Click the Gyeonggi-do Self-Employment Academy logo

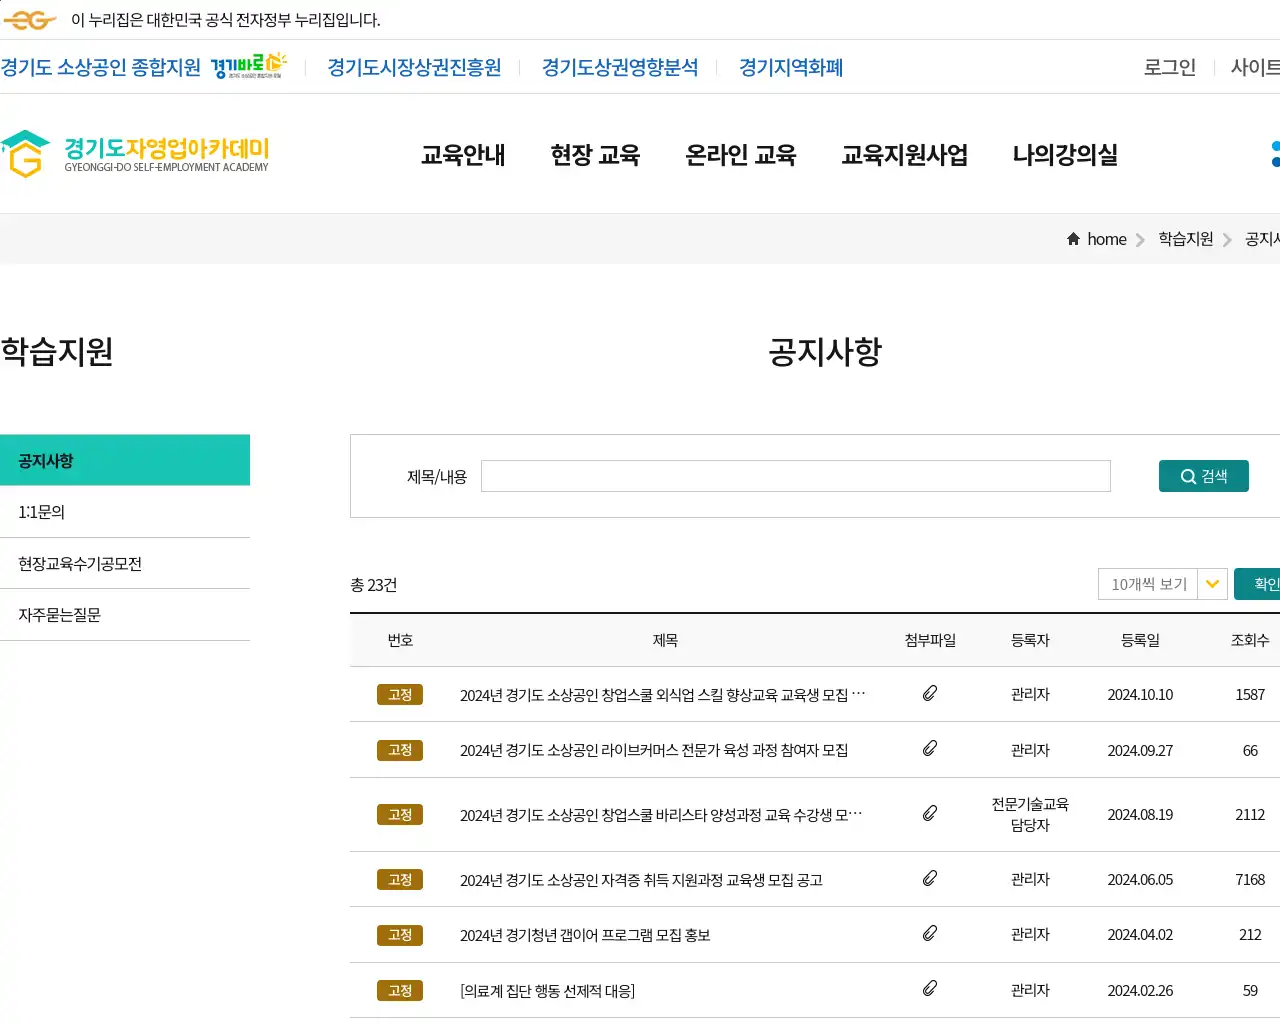[135, 154]
